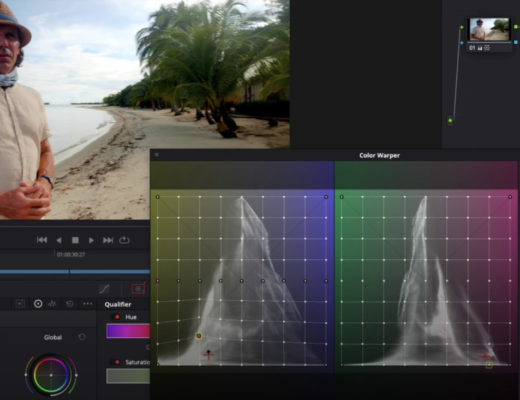This screenshot has width=520, height=400.
Task: Click the left handle on the Global wheel ring
Action: click(x=26, y=375)
